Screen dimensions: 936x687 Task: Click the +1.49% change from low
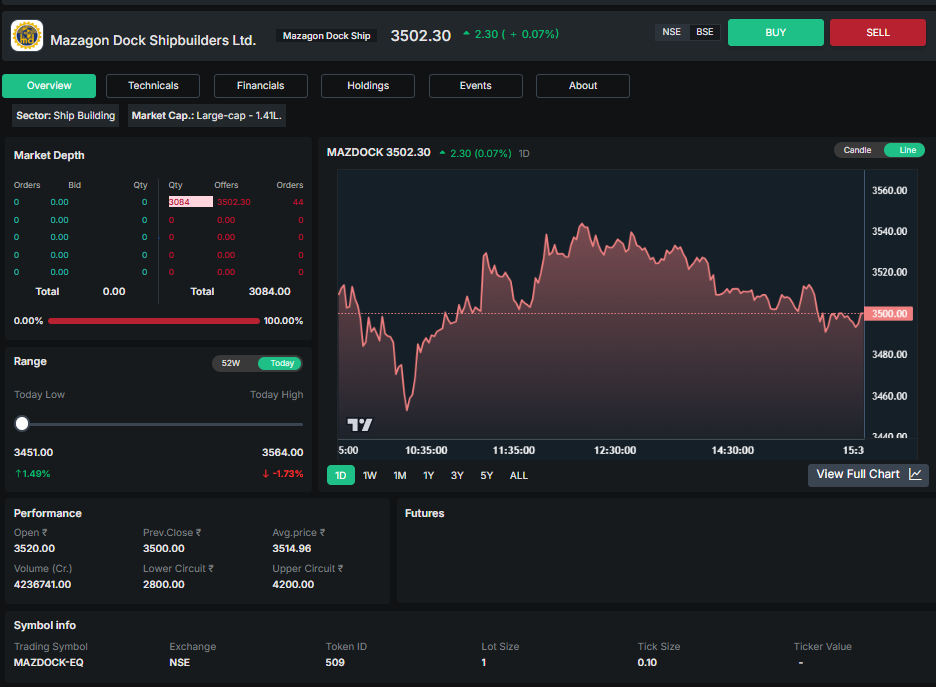tap(33, 474)
